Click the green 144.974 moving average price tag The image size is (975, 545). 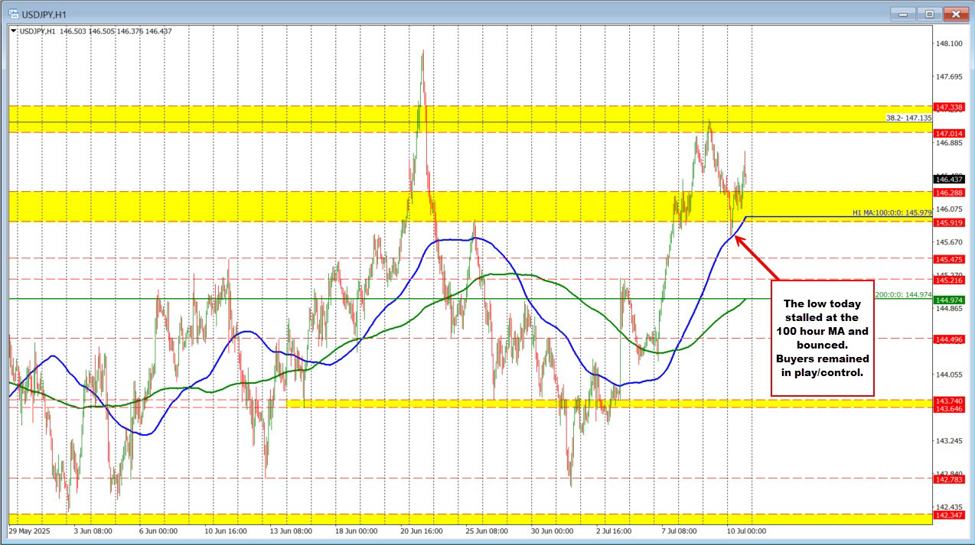(950, 300)
